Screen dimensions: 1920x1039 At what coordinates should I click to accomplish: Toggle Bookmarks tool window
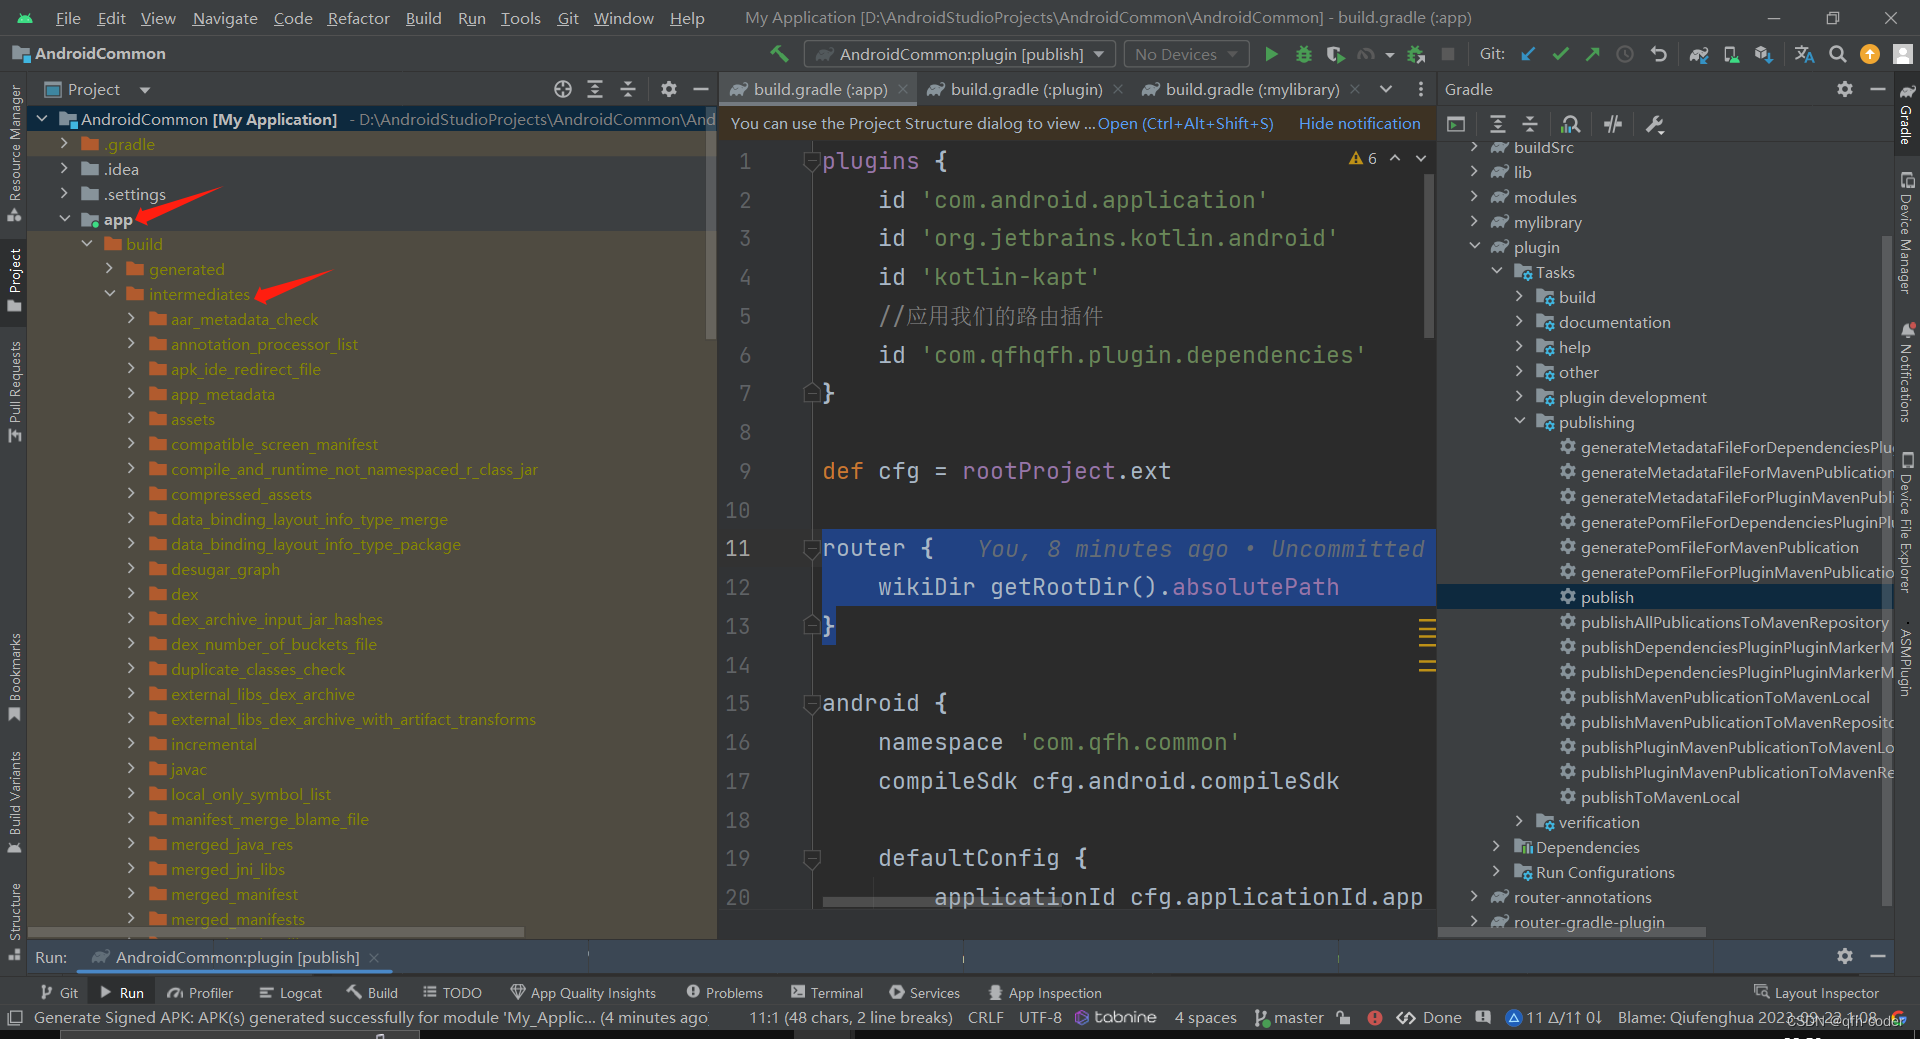[14, 677]
